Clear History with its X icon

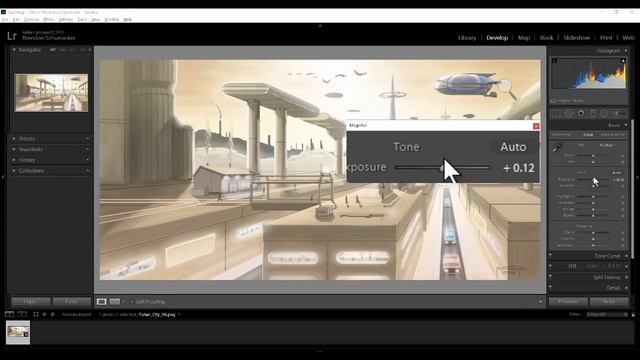pyautogui.click(x=87, y=160)
